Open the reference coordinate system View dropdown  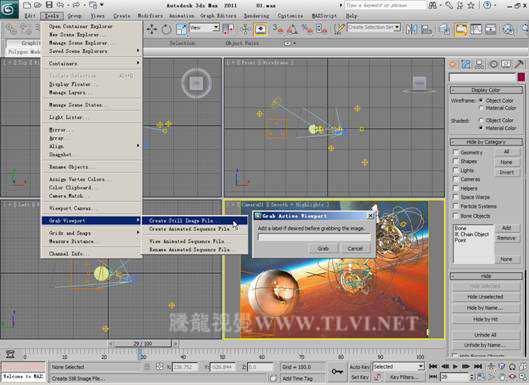[205, 28]
